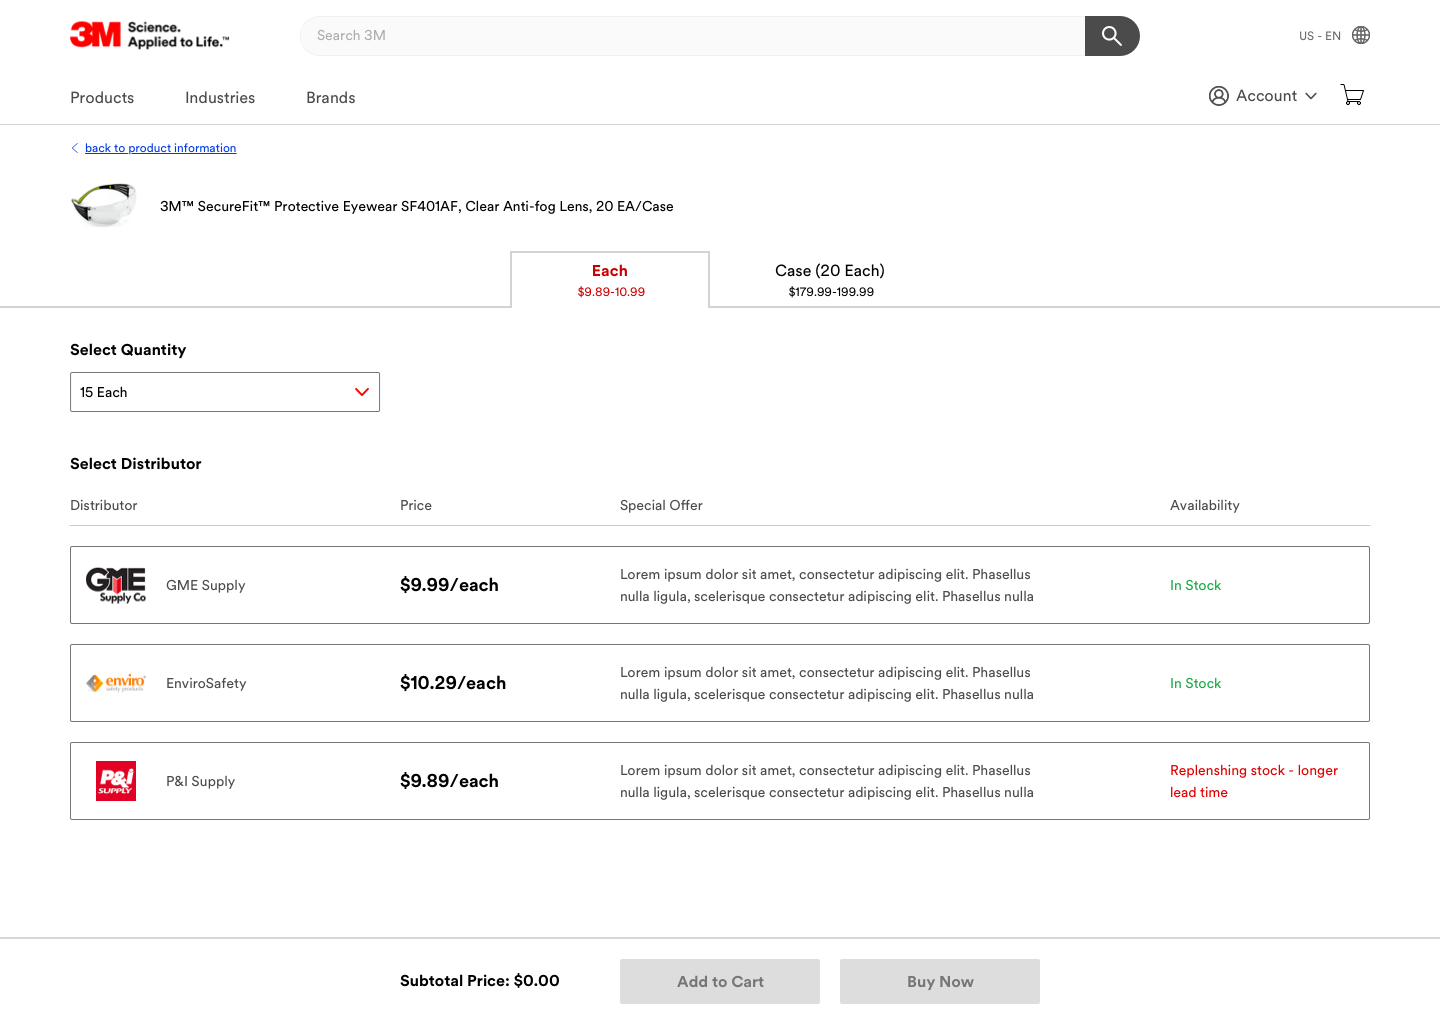This screenshot has height=1024, width=1440.
Task: Follow the back to product information link
Action: pyautogui.click(x=161, y=148)
